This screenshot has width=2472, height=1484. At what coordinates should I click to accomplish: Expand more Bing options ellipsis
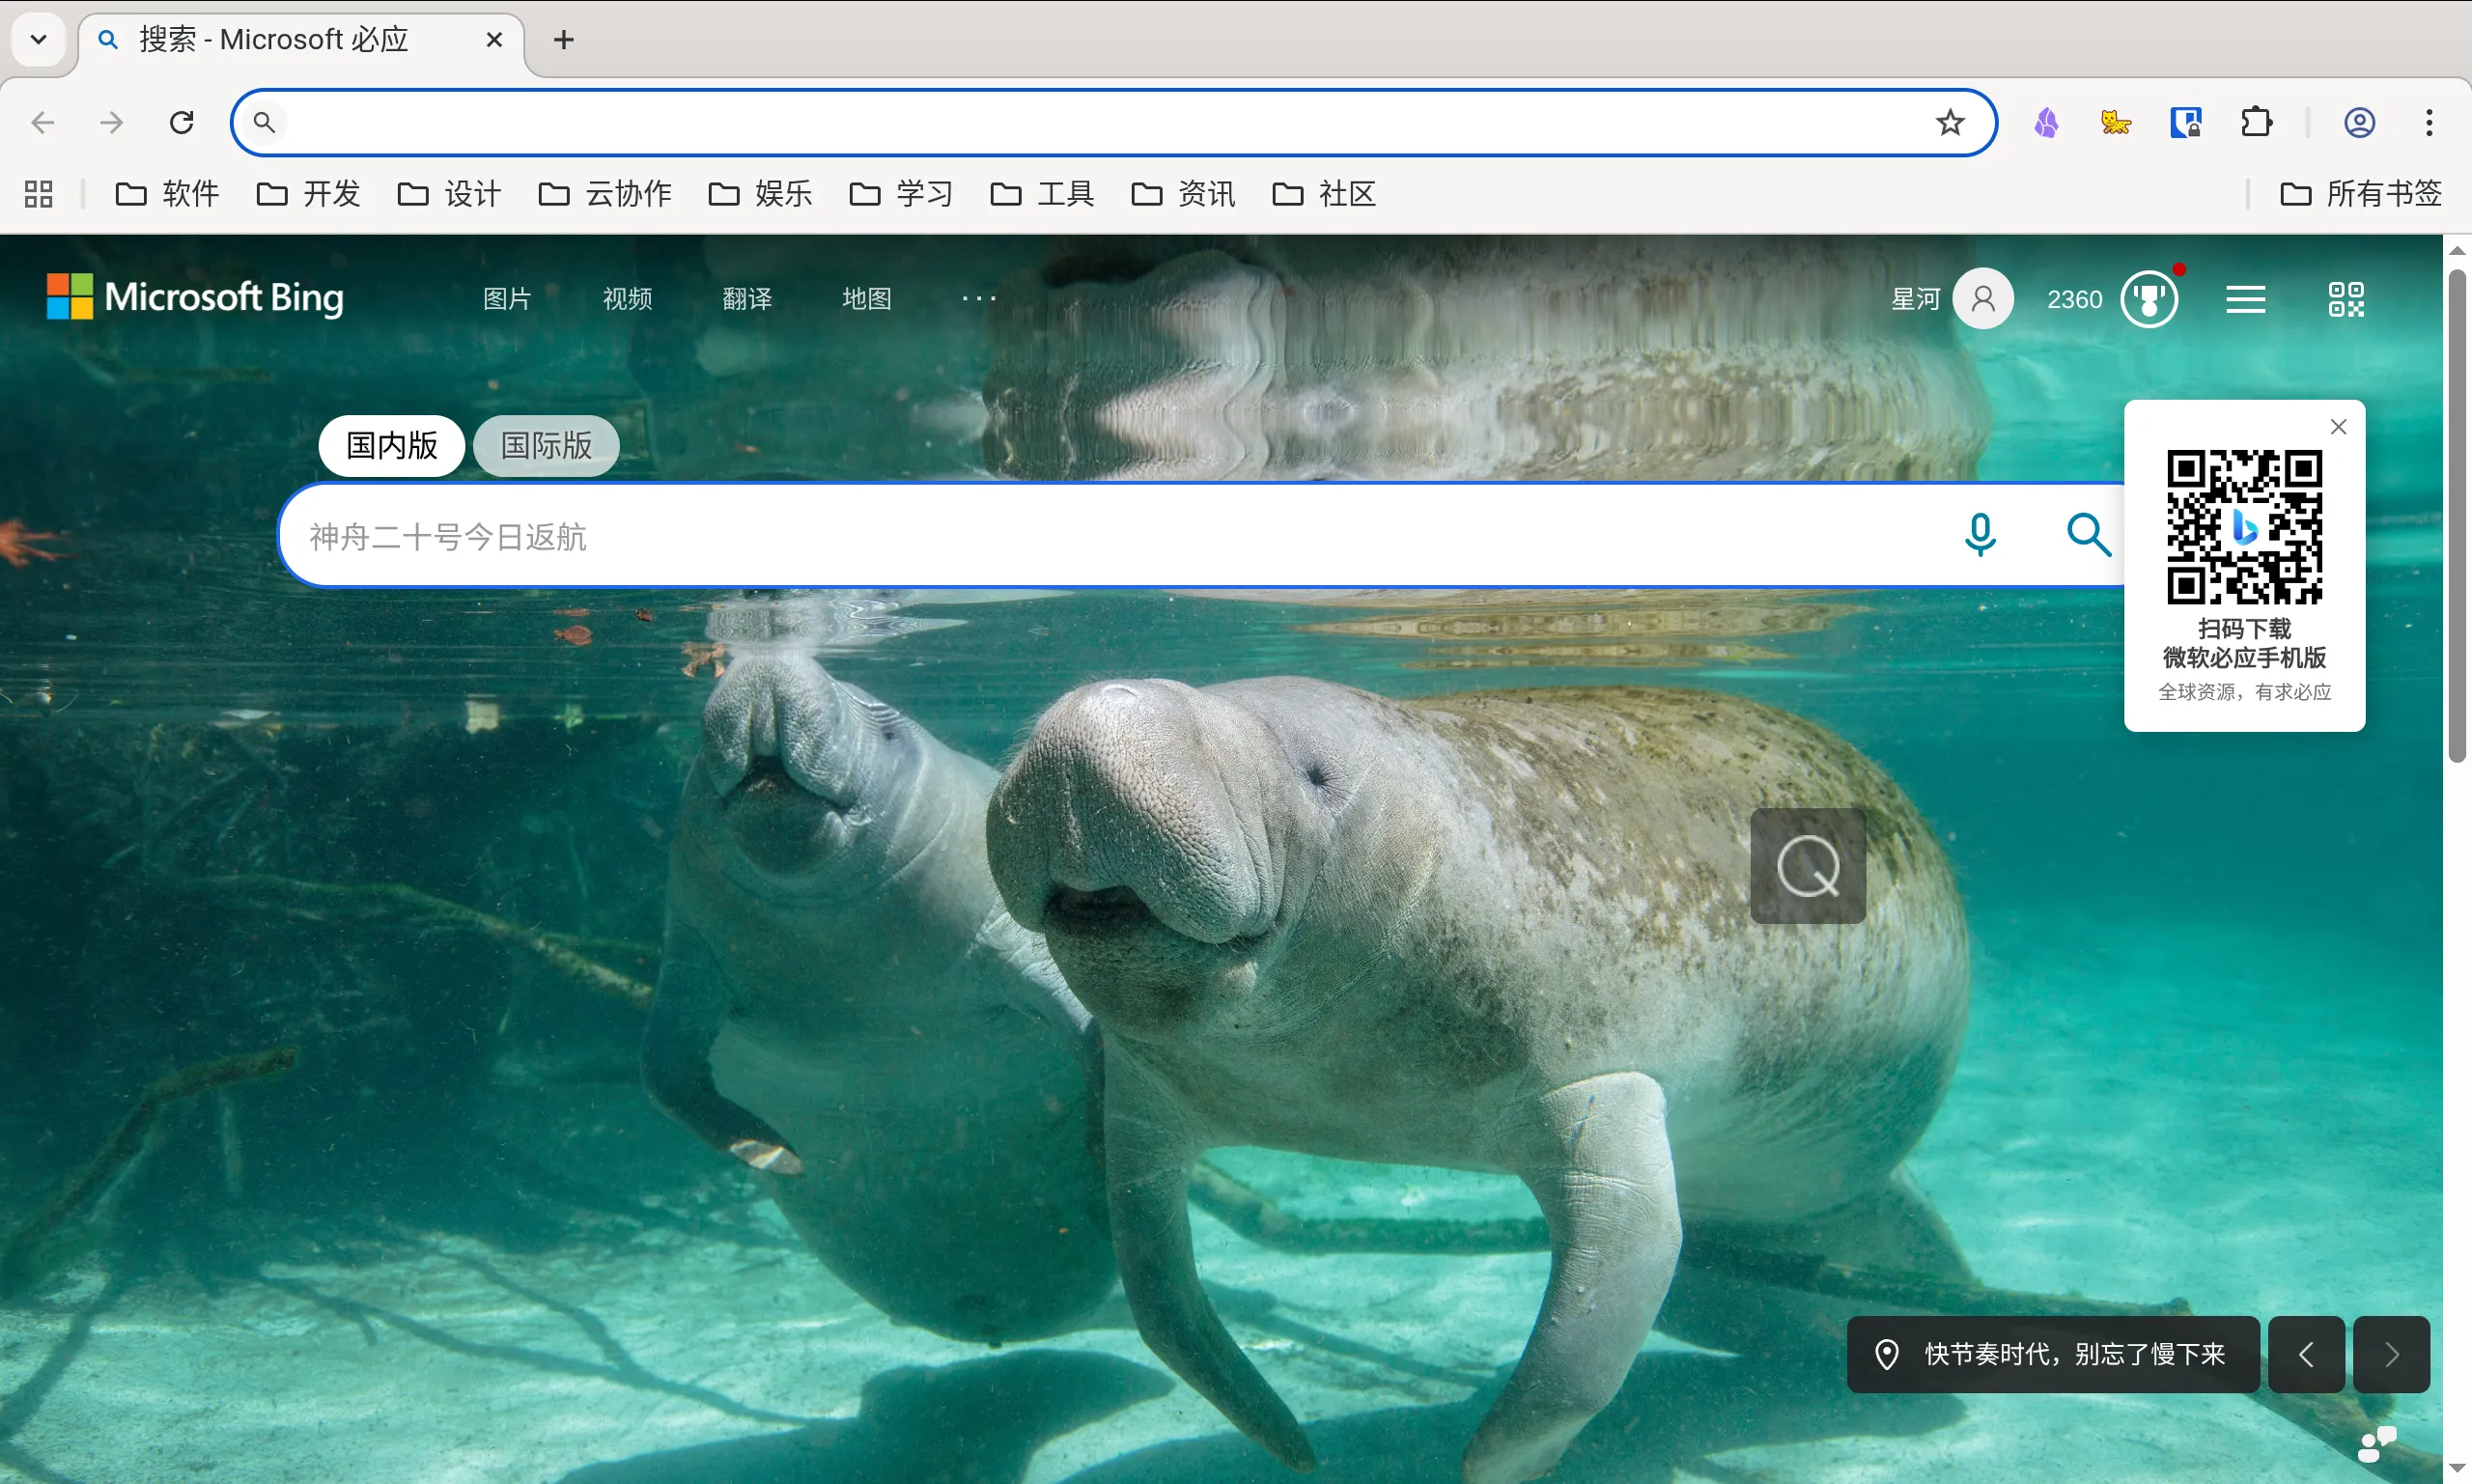978,298
